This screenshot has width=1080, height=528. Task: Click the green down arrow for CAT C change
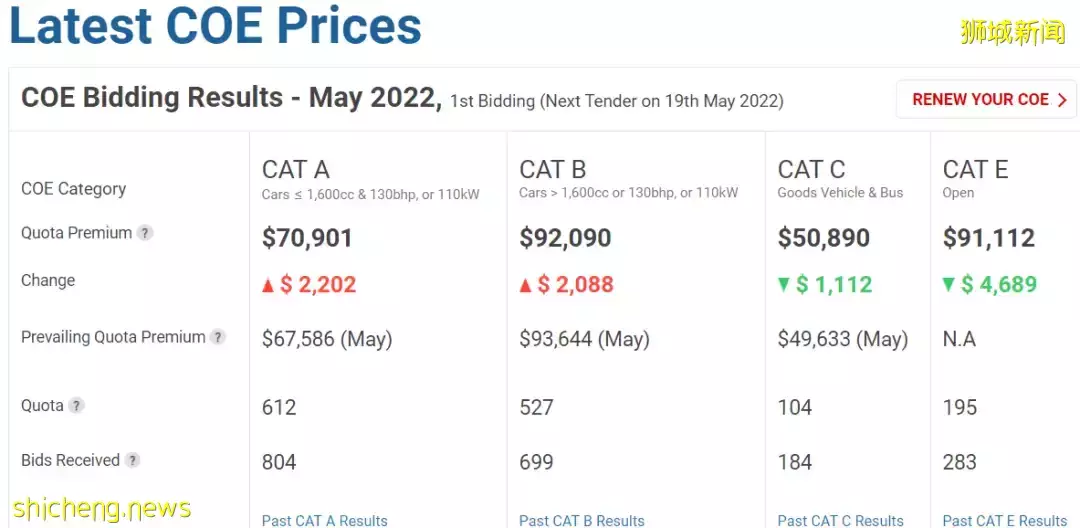pos(784,285)
